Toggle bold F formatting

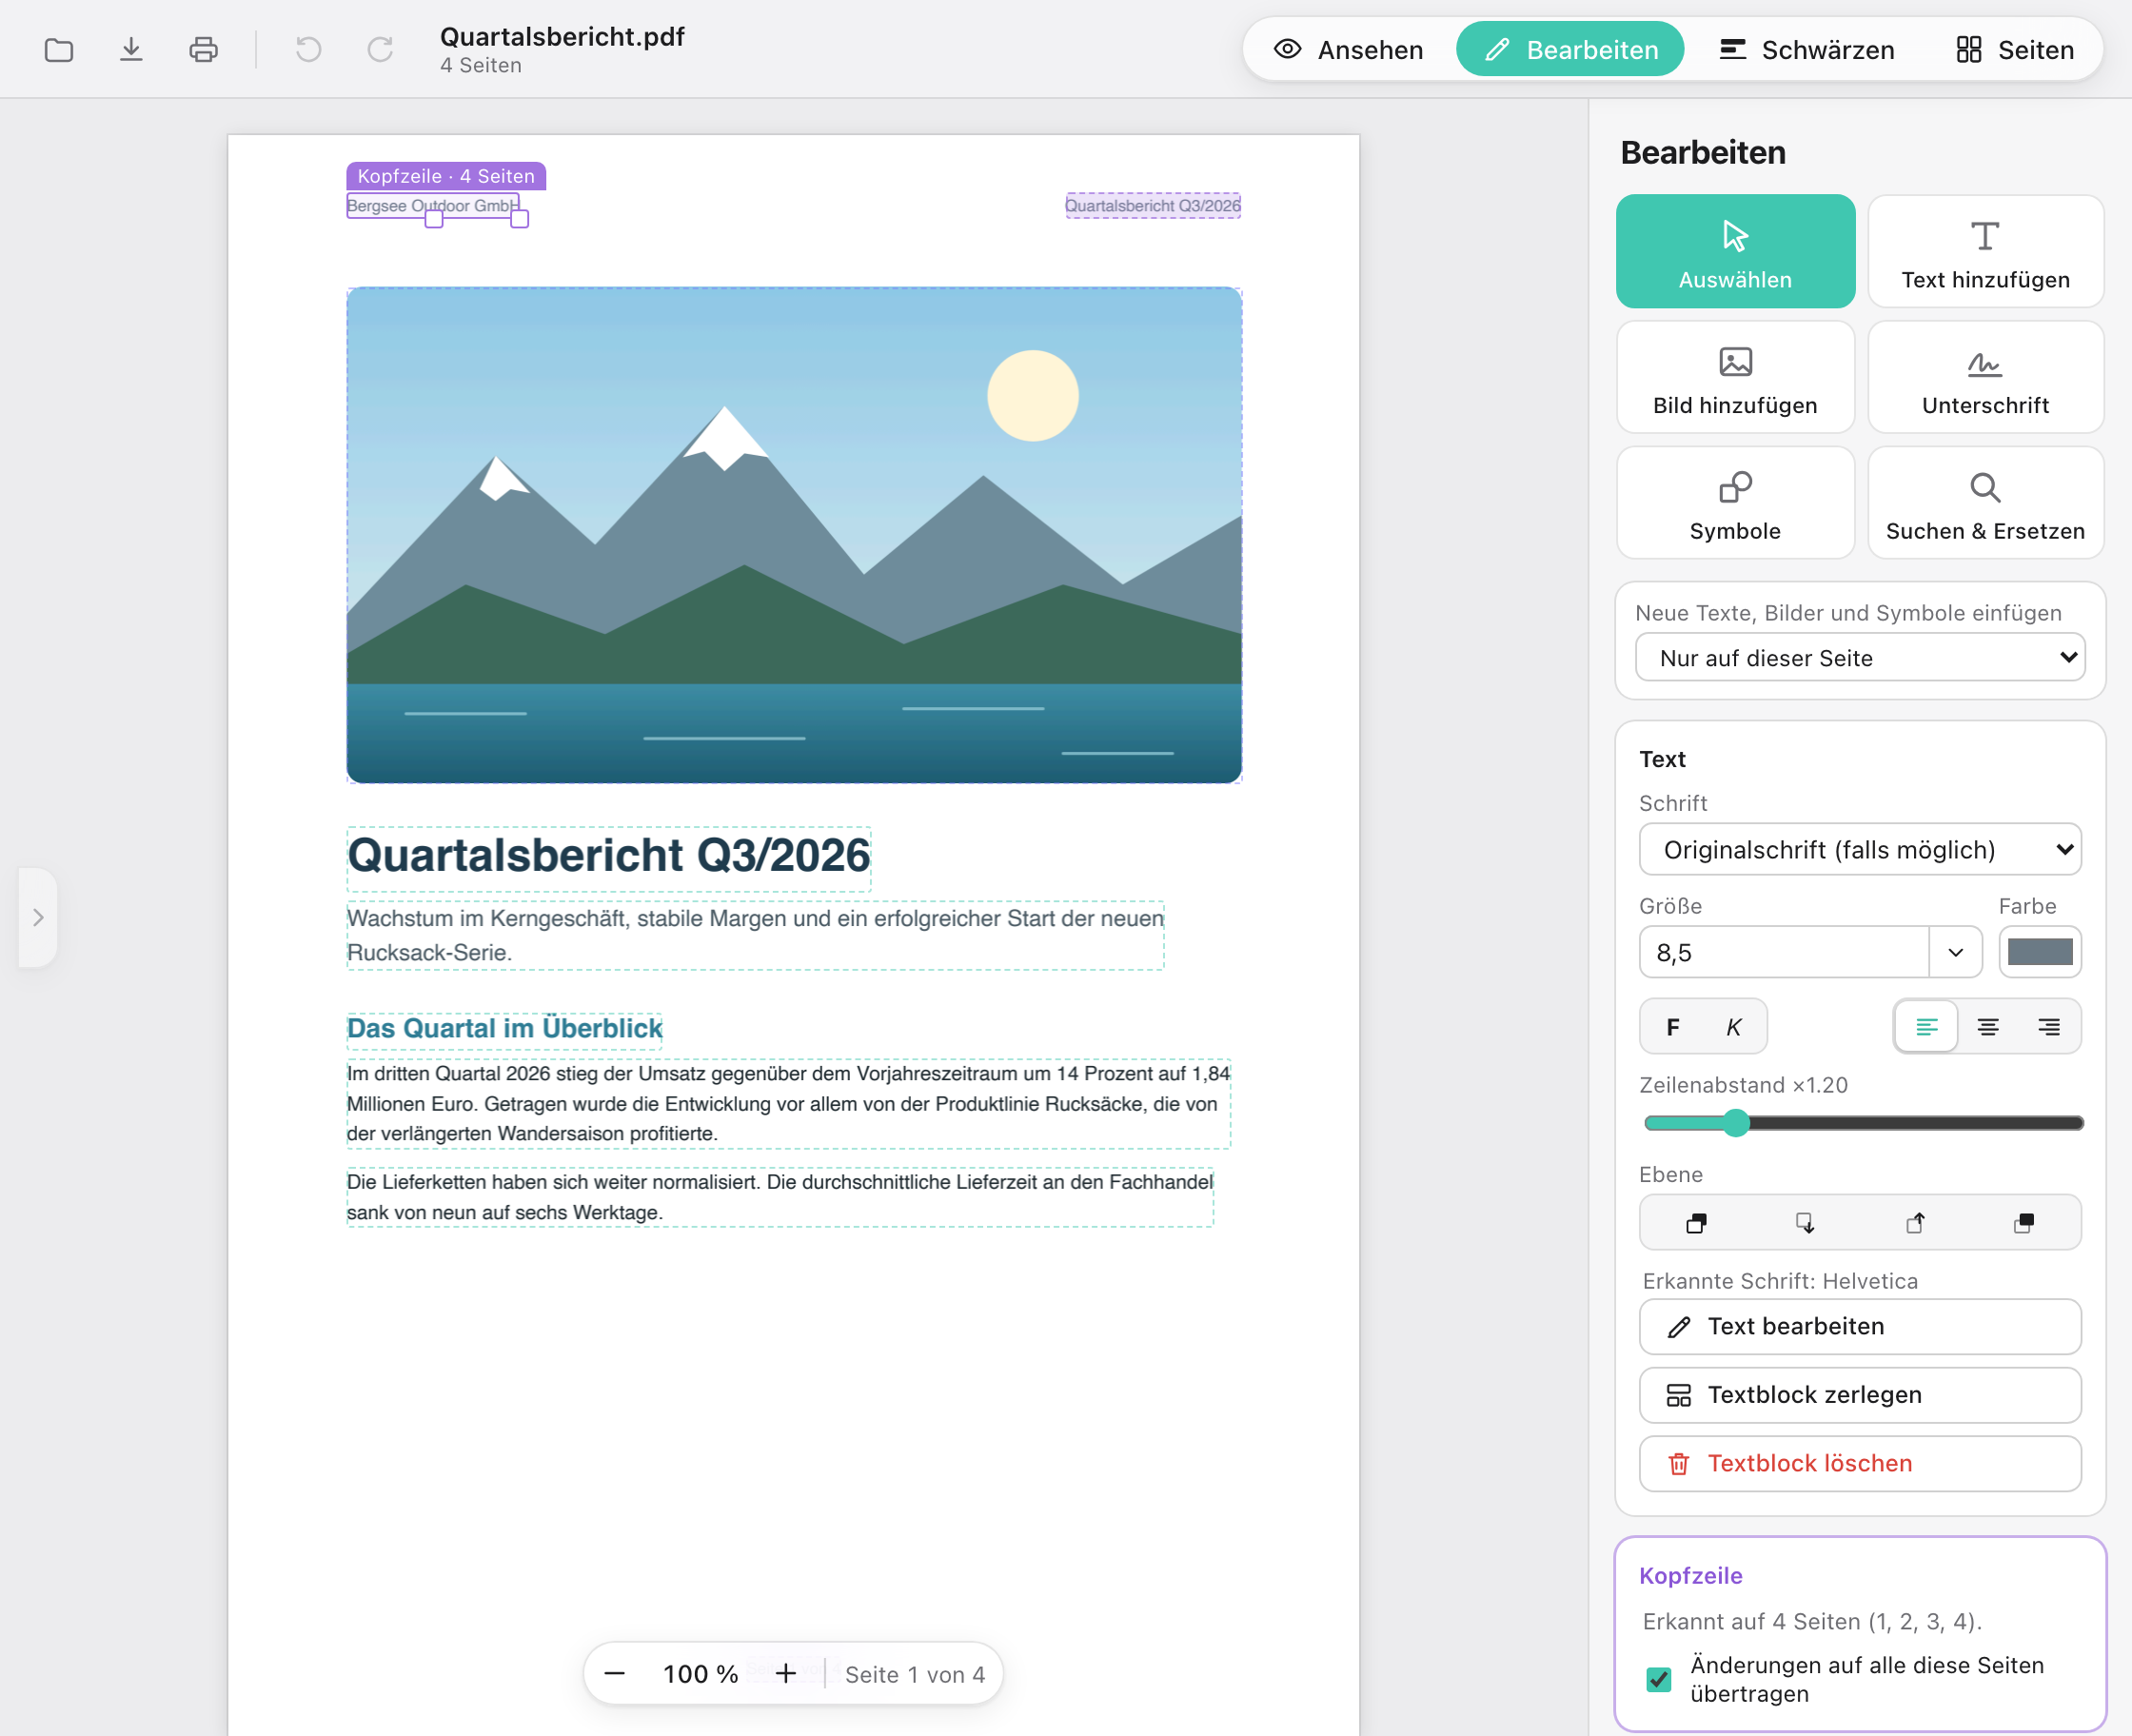[x=1673, y=1027]
